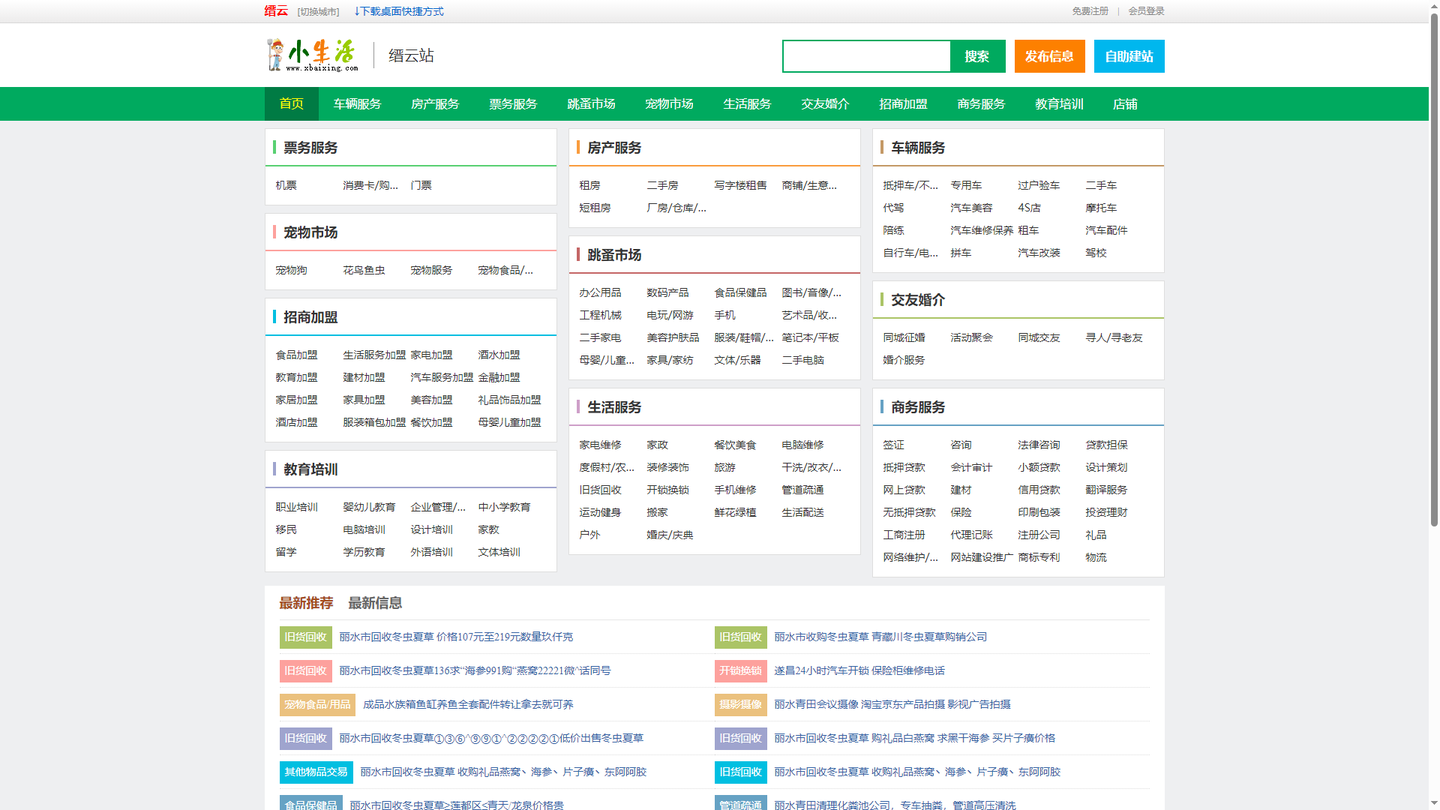Open the 家电维修 service category
The image size is (1440, 810).
(600, 445)
